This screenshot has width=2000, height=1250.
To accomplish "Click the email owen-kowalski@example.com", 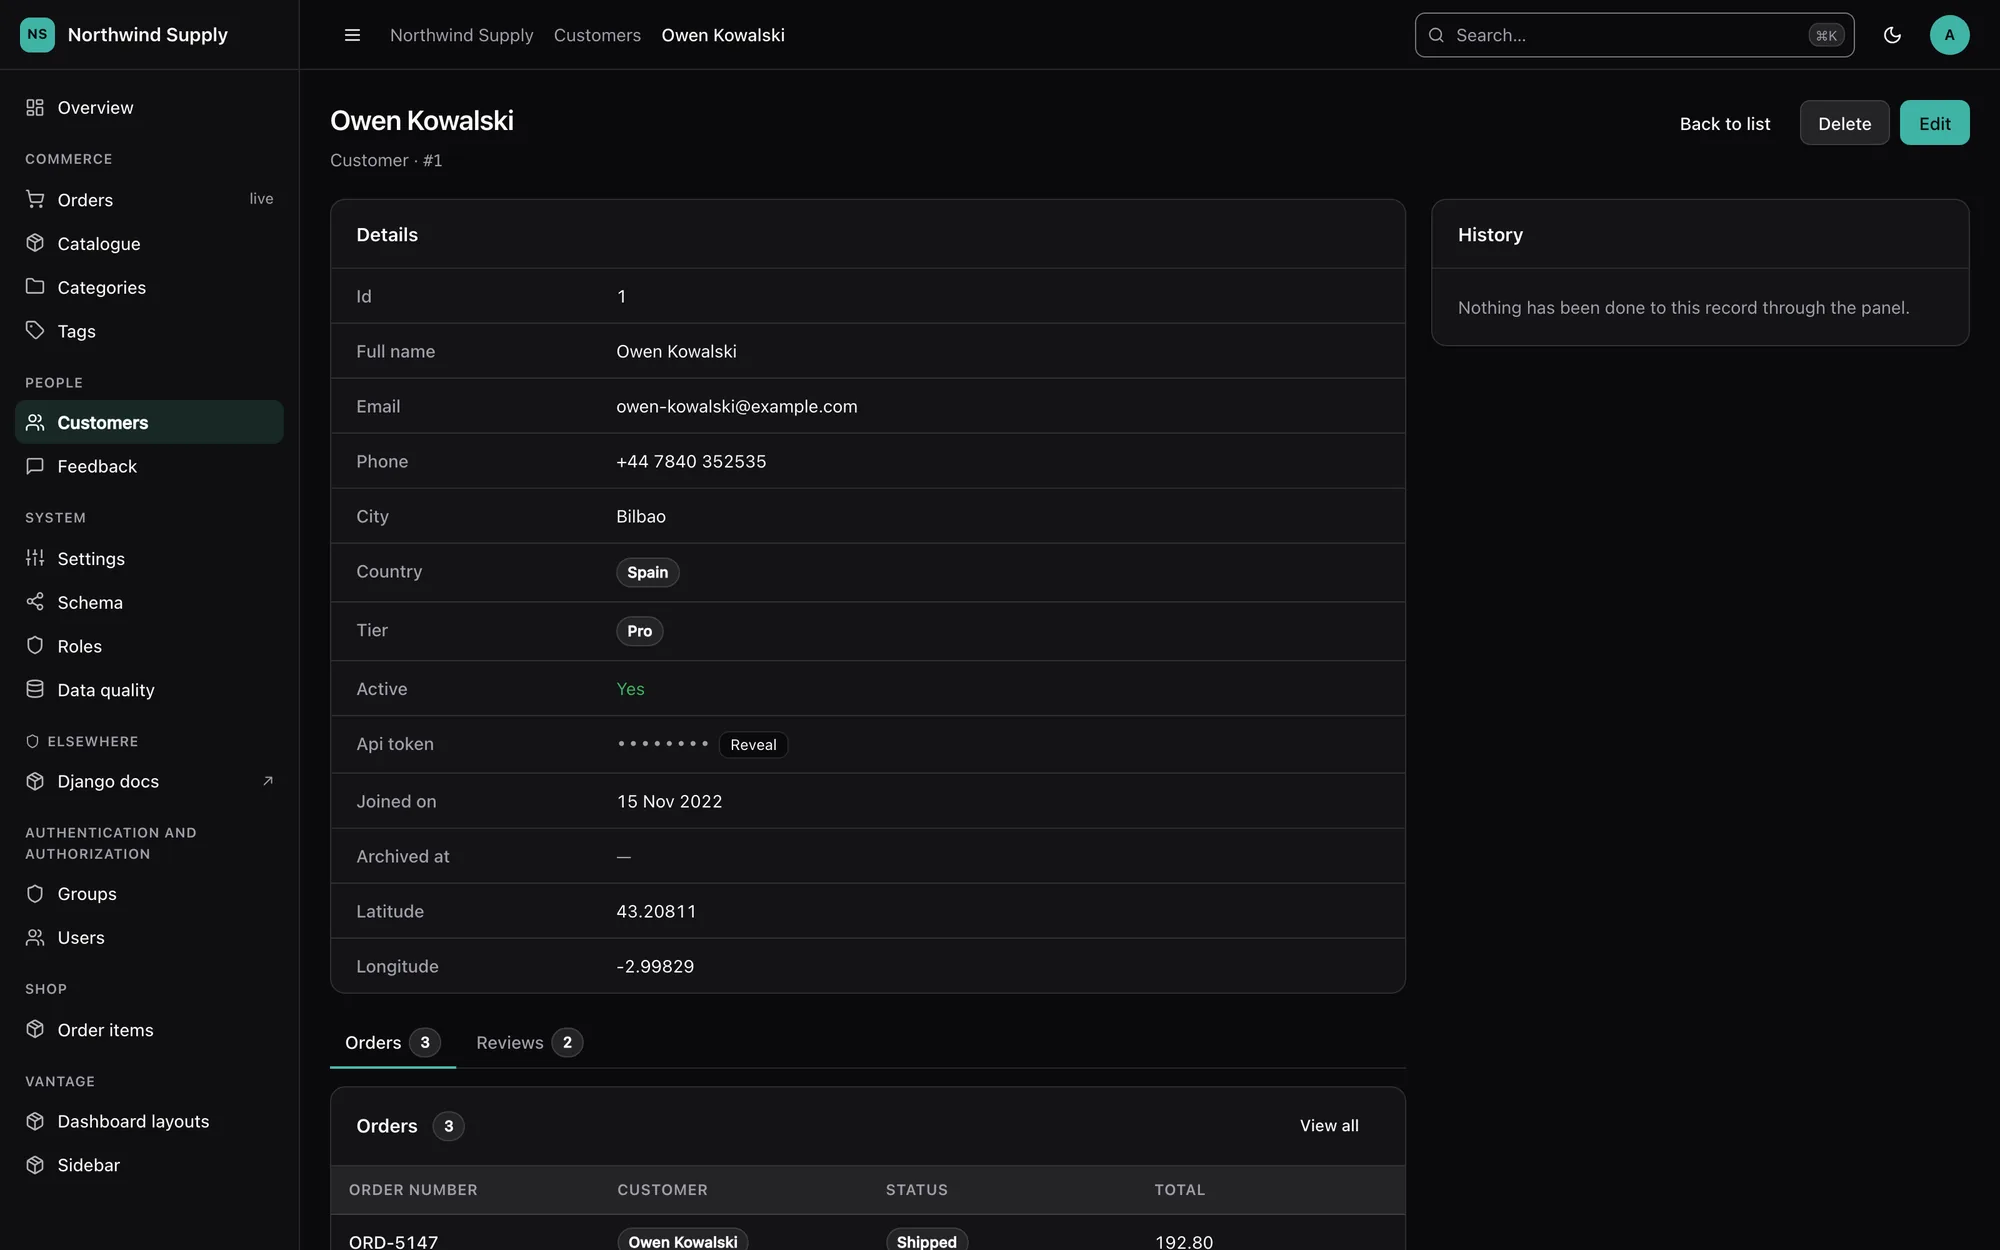I will point(737,406).
